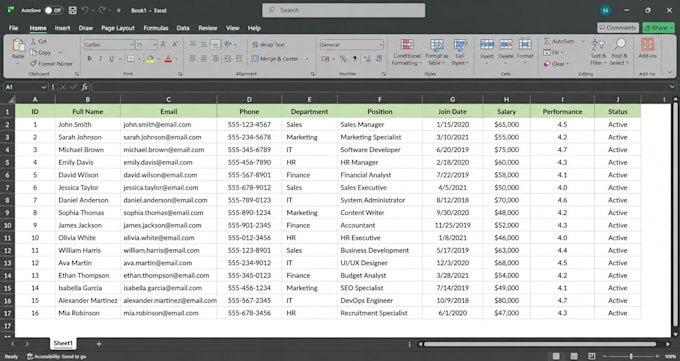This screenshot has width=680, height=361.
Task: Open the Font Color dropdown arrow
Action: point(177,59)
